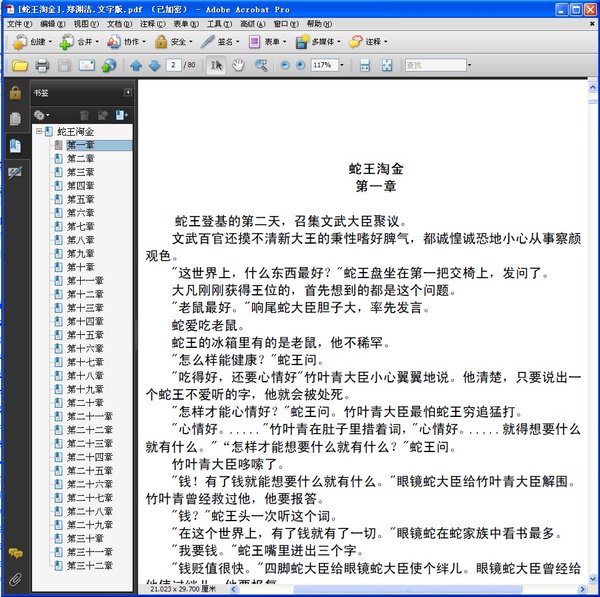Open the File (文件) menu
Viewport: 600px width, 597px height.
[20, 24]
